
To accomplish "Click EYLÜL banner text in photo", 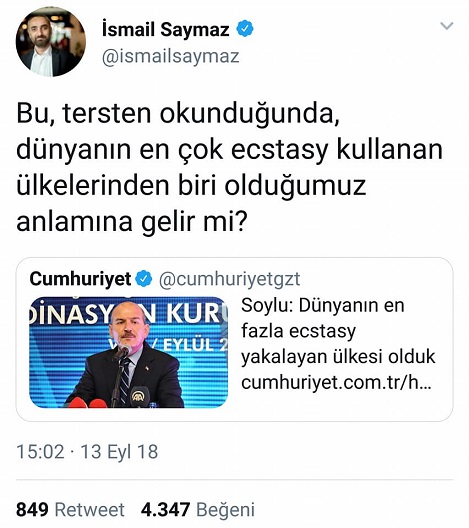I will pos(193,345).
